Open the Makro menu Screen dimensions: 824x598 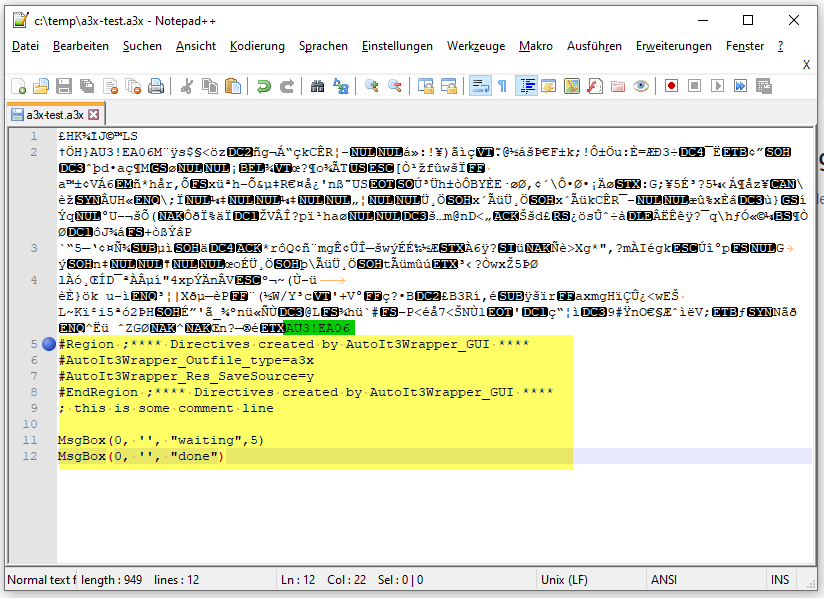536,46
